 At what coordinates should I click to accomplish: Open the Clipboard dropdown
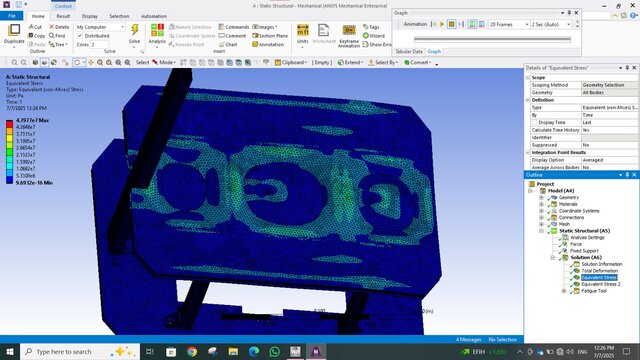291,62
